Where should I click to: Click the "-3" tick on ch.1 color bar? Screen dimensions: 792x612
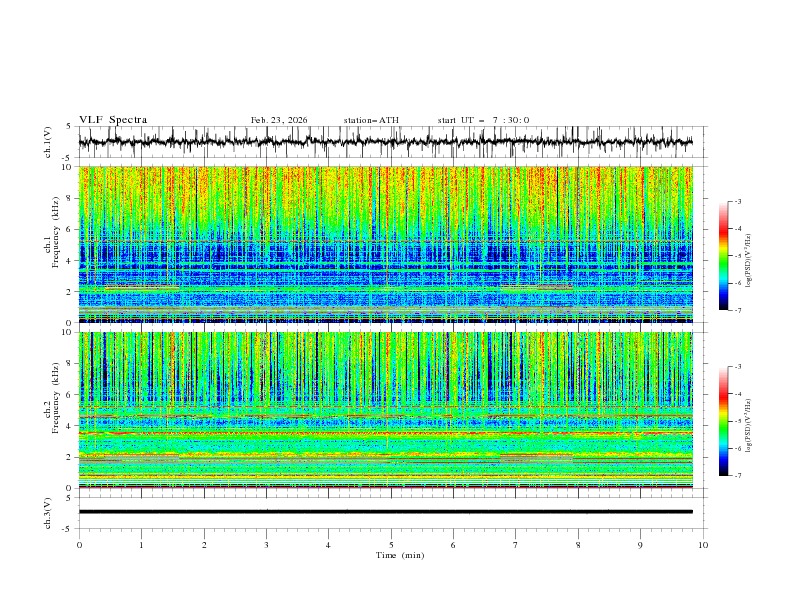[x=737, y=201]
